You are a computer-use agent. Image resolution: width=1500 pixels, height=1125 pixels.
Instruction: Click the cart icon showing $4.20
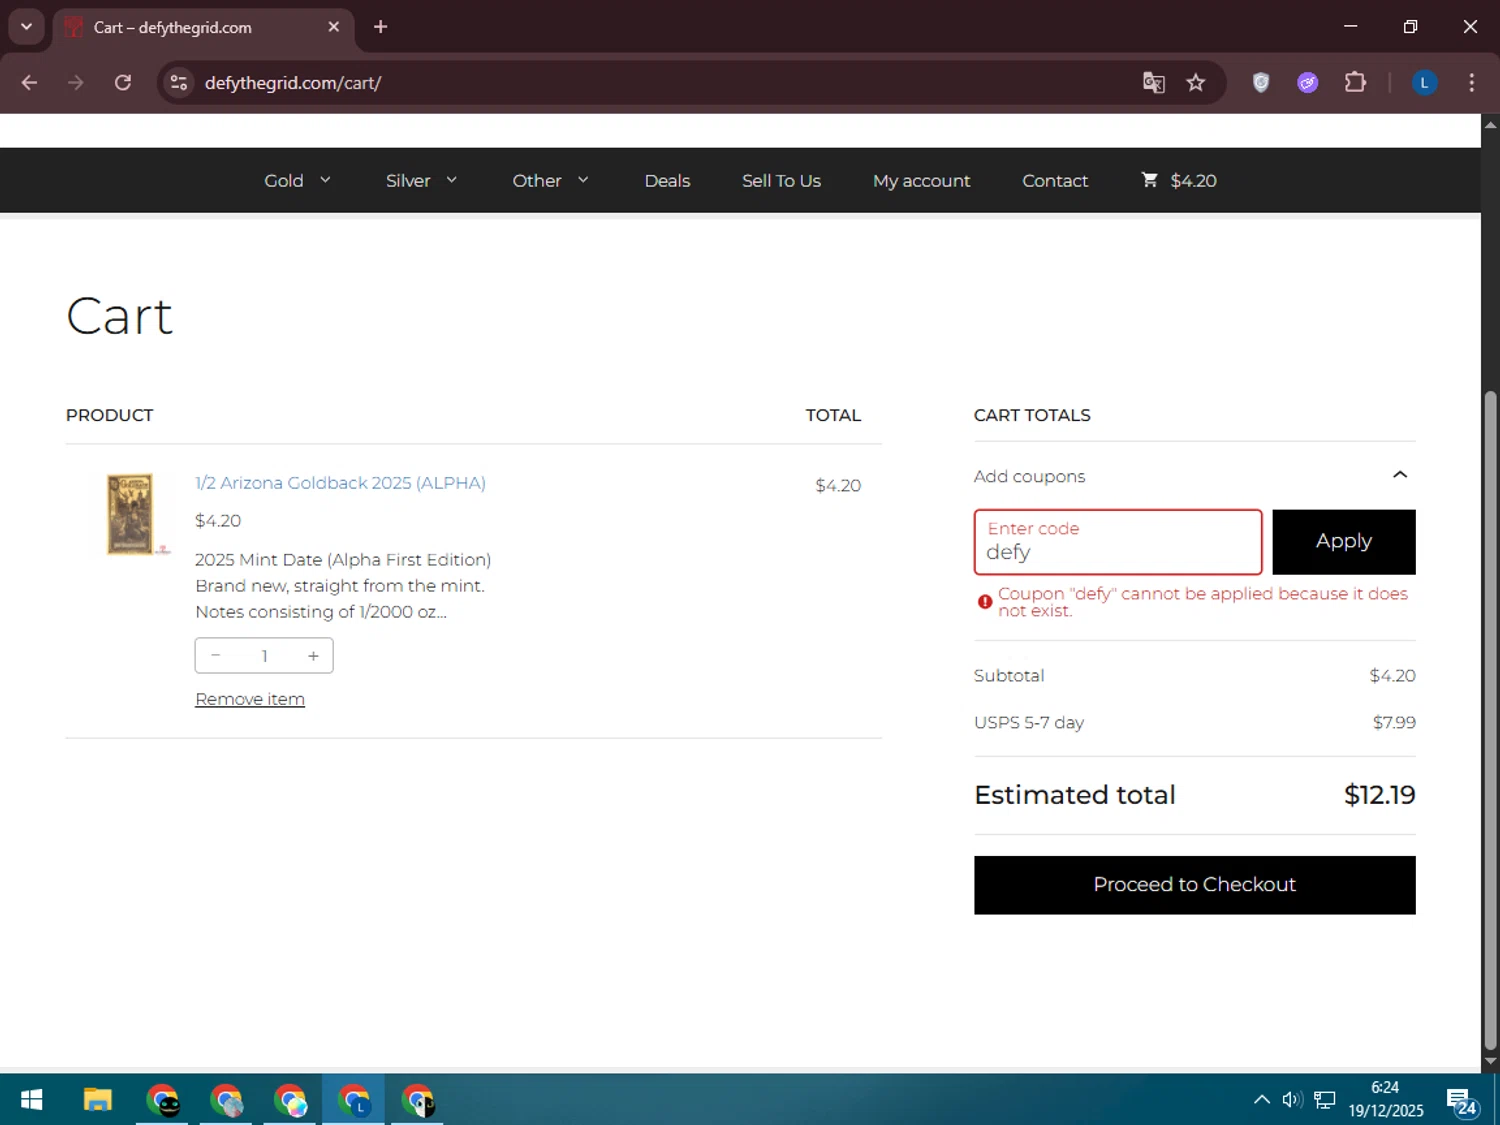[x=1179, y=181]
